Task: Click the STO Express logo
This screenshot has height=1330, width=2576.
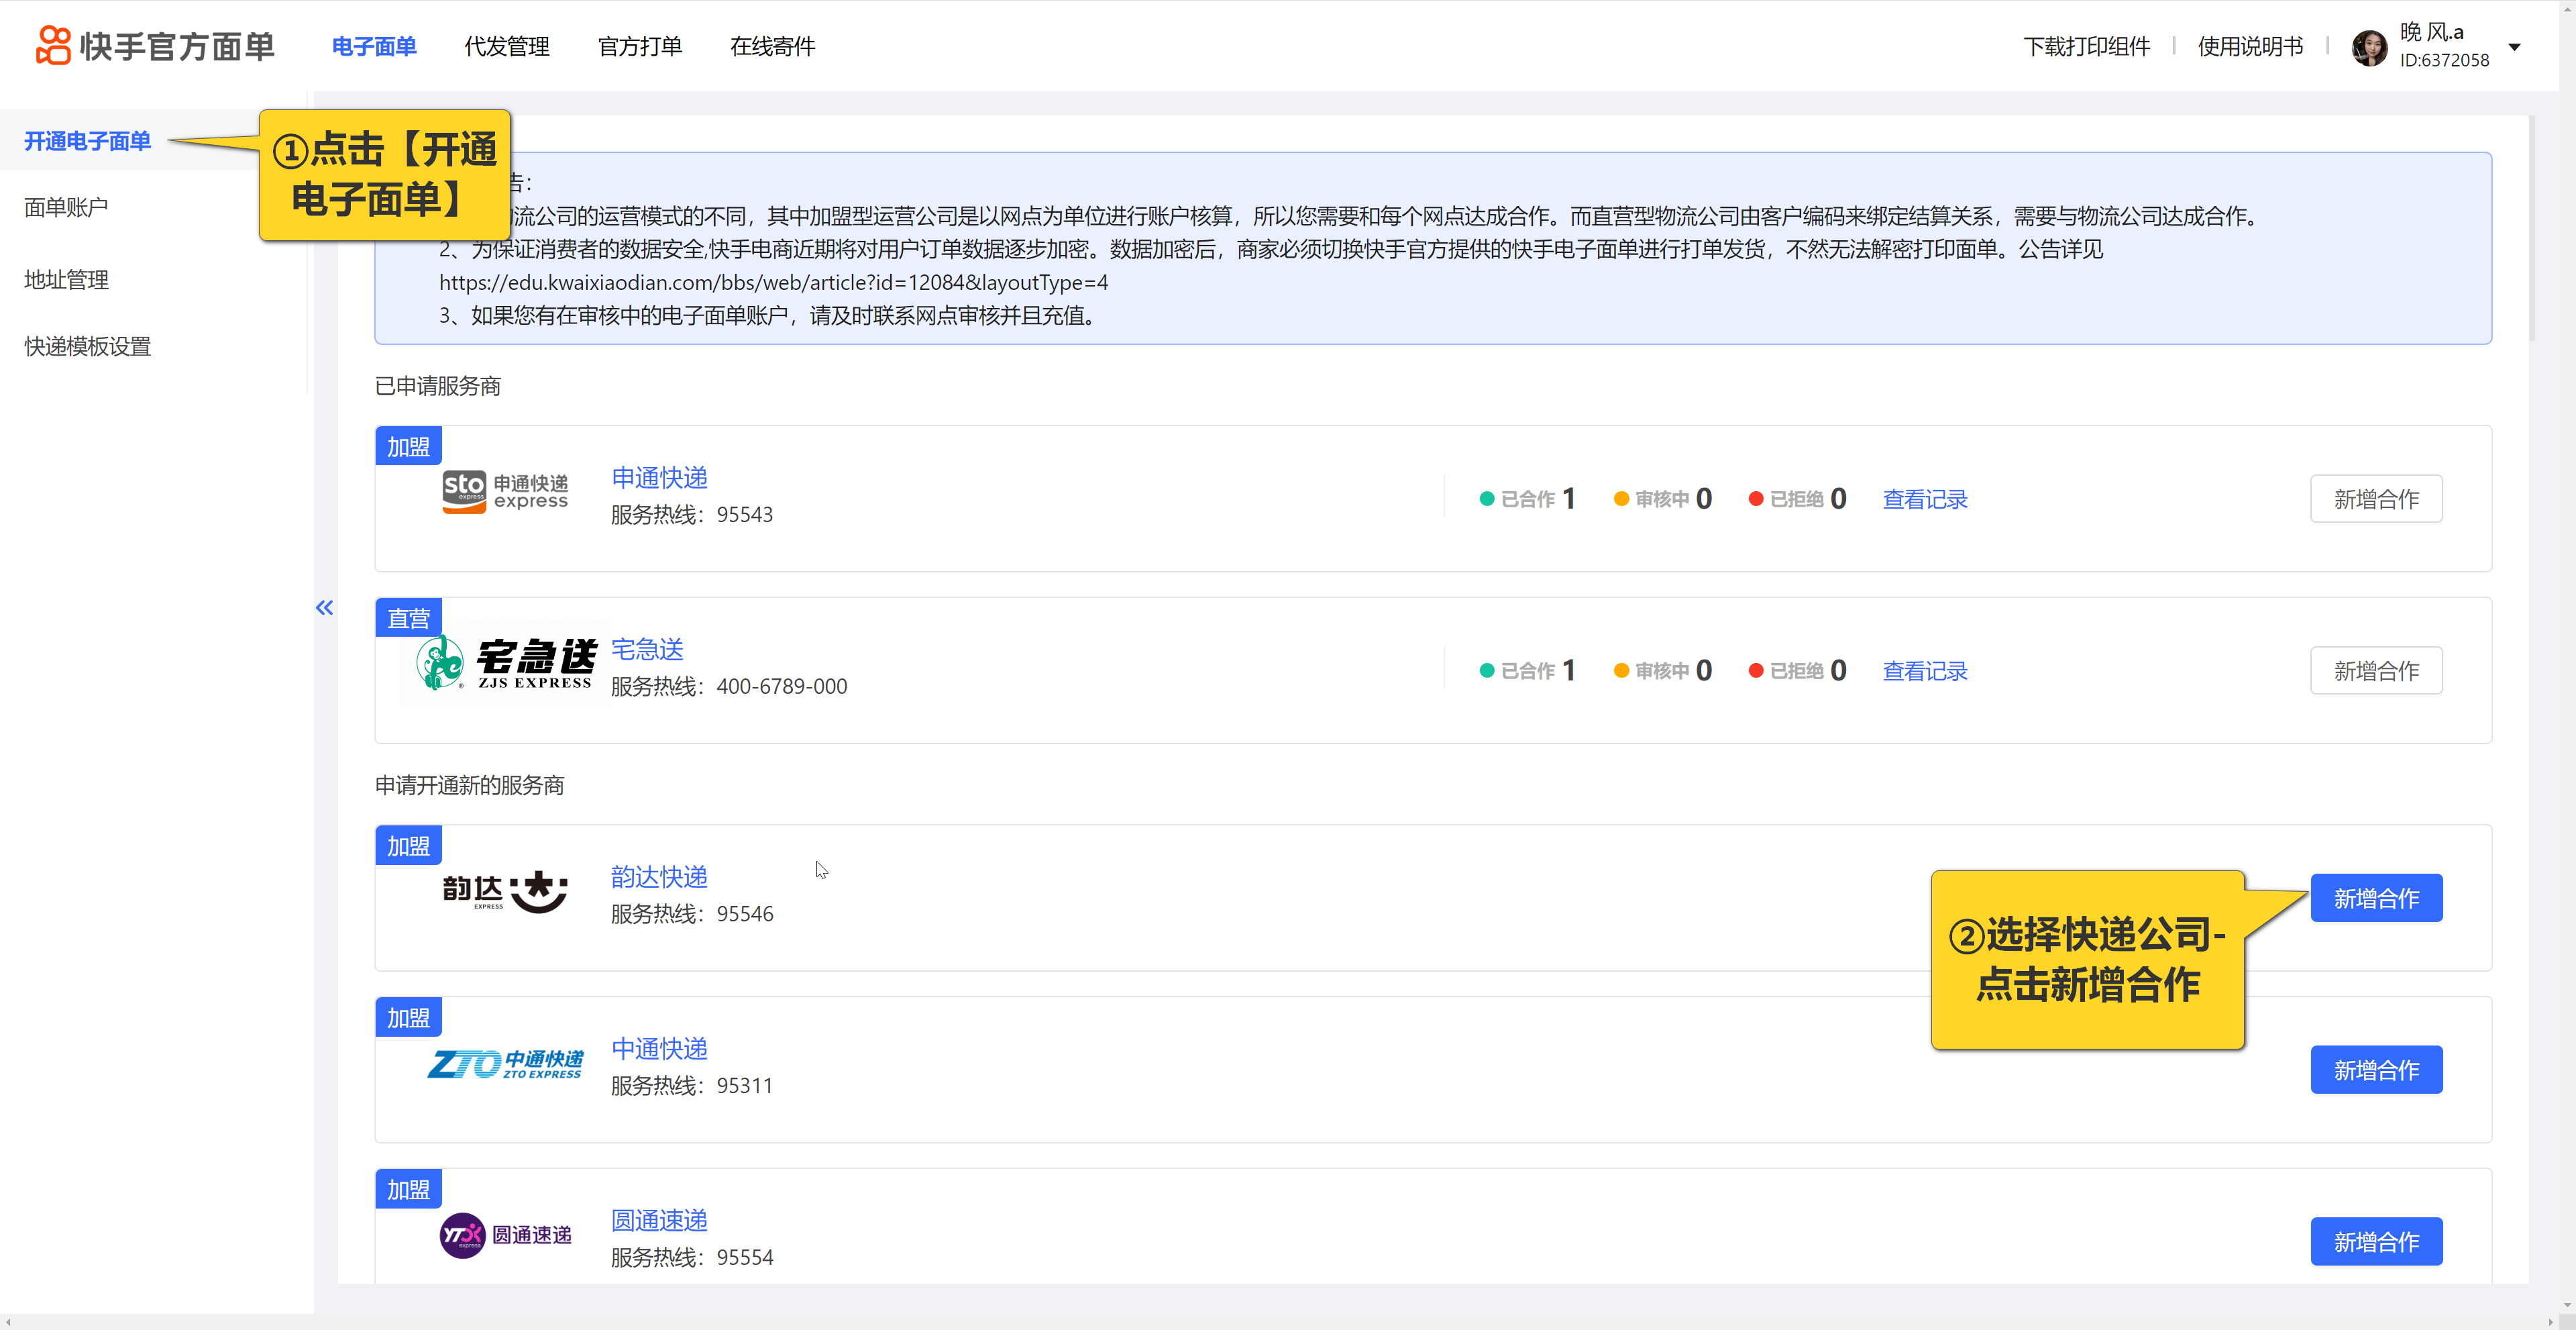Action: pyautogui.click(x=505, y=492)
